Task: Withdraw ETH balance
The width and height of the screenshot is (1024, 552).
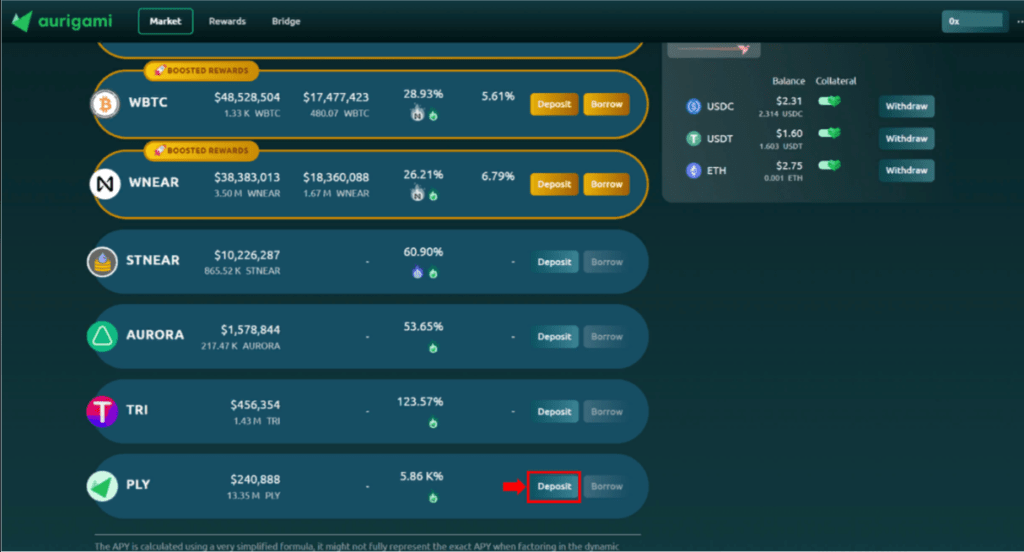Action: point(906,170)
